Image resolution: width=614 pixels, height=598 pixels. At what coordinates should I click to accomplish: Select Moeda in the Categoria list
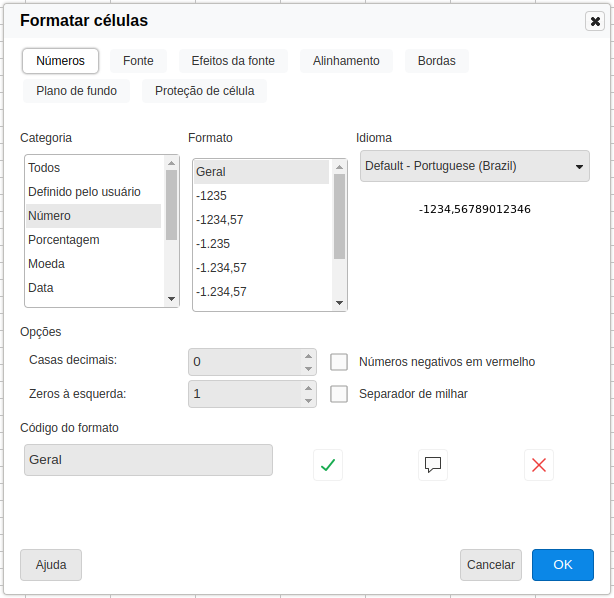pos(47,264)
